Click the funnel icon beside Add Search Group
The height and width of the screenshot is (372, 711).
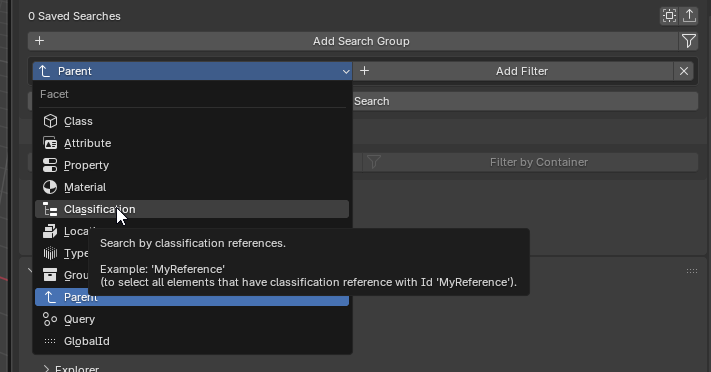point(688,41)
